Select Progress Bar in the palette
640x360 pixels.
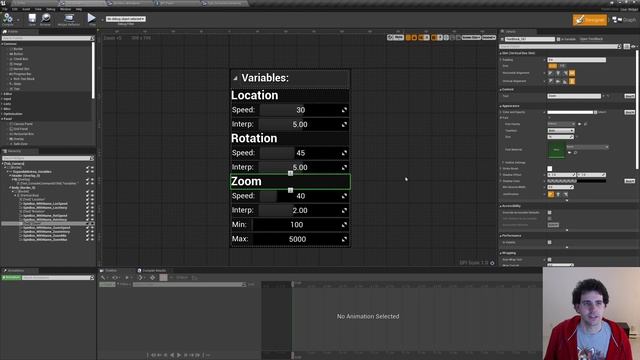[x=22, y=74]
